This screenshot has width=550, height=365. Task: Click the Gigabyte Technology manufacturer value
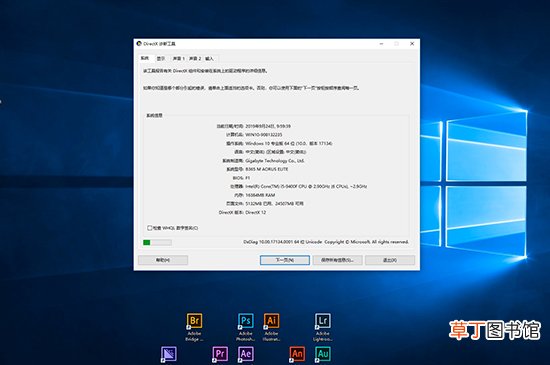coord(275,161)
